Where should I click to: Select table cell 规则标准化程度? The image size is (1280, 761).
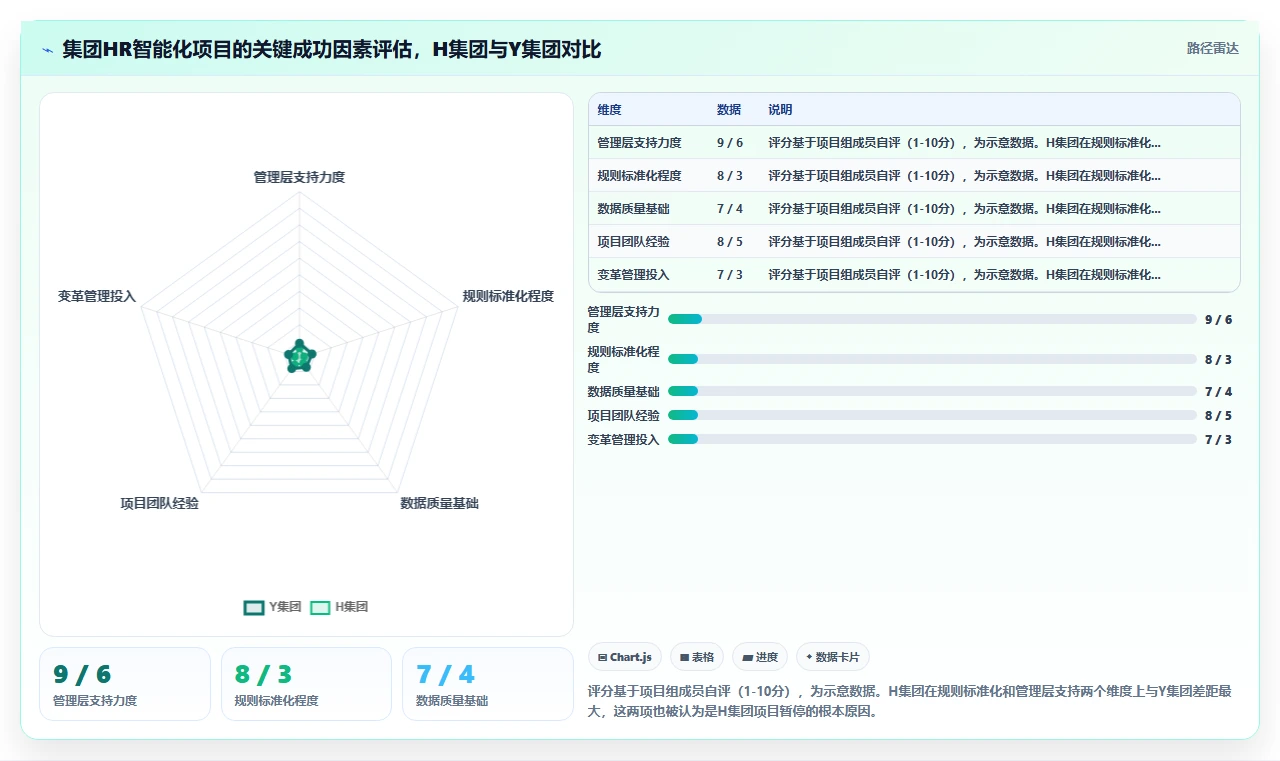(x=639, y=176)
